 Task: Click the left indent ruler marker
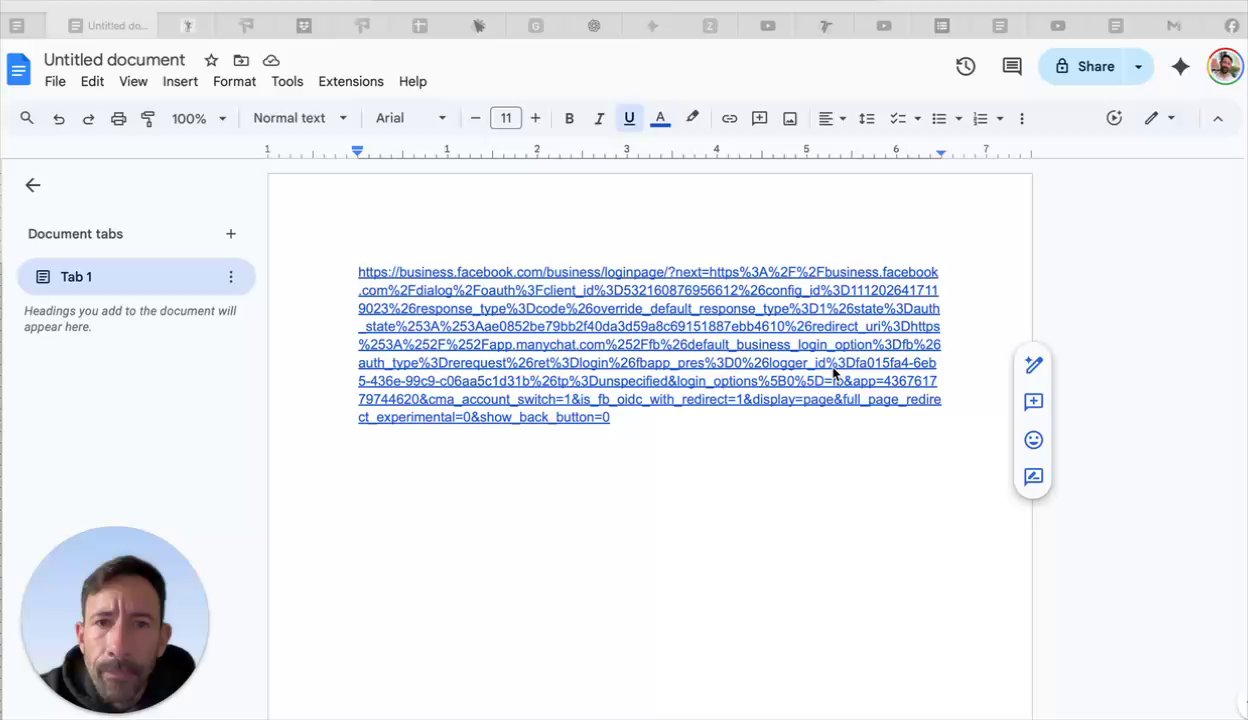pos(357,151)
